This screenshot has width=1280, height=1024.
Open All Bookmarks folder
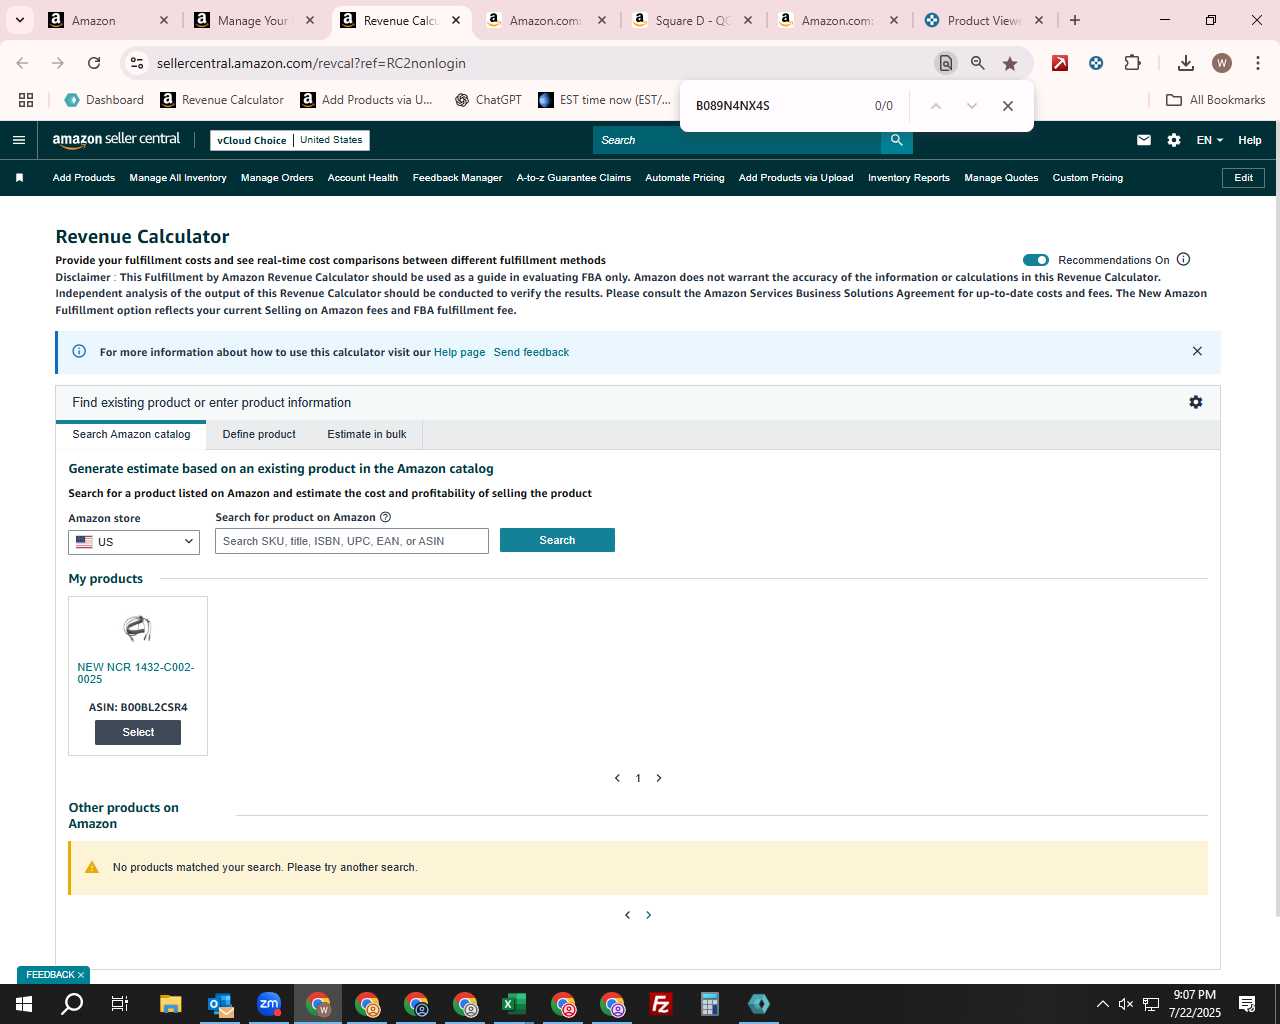tap(1216, 100)
